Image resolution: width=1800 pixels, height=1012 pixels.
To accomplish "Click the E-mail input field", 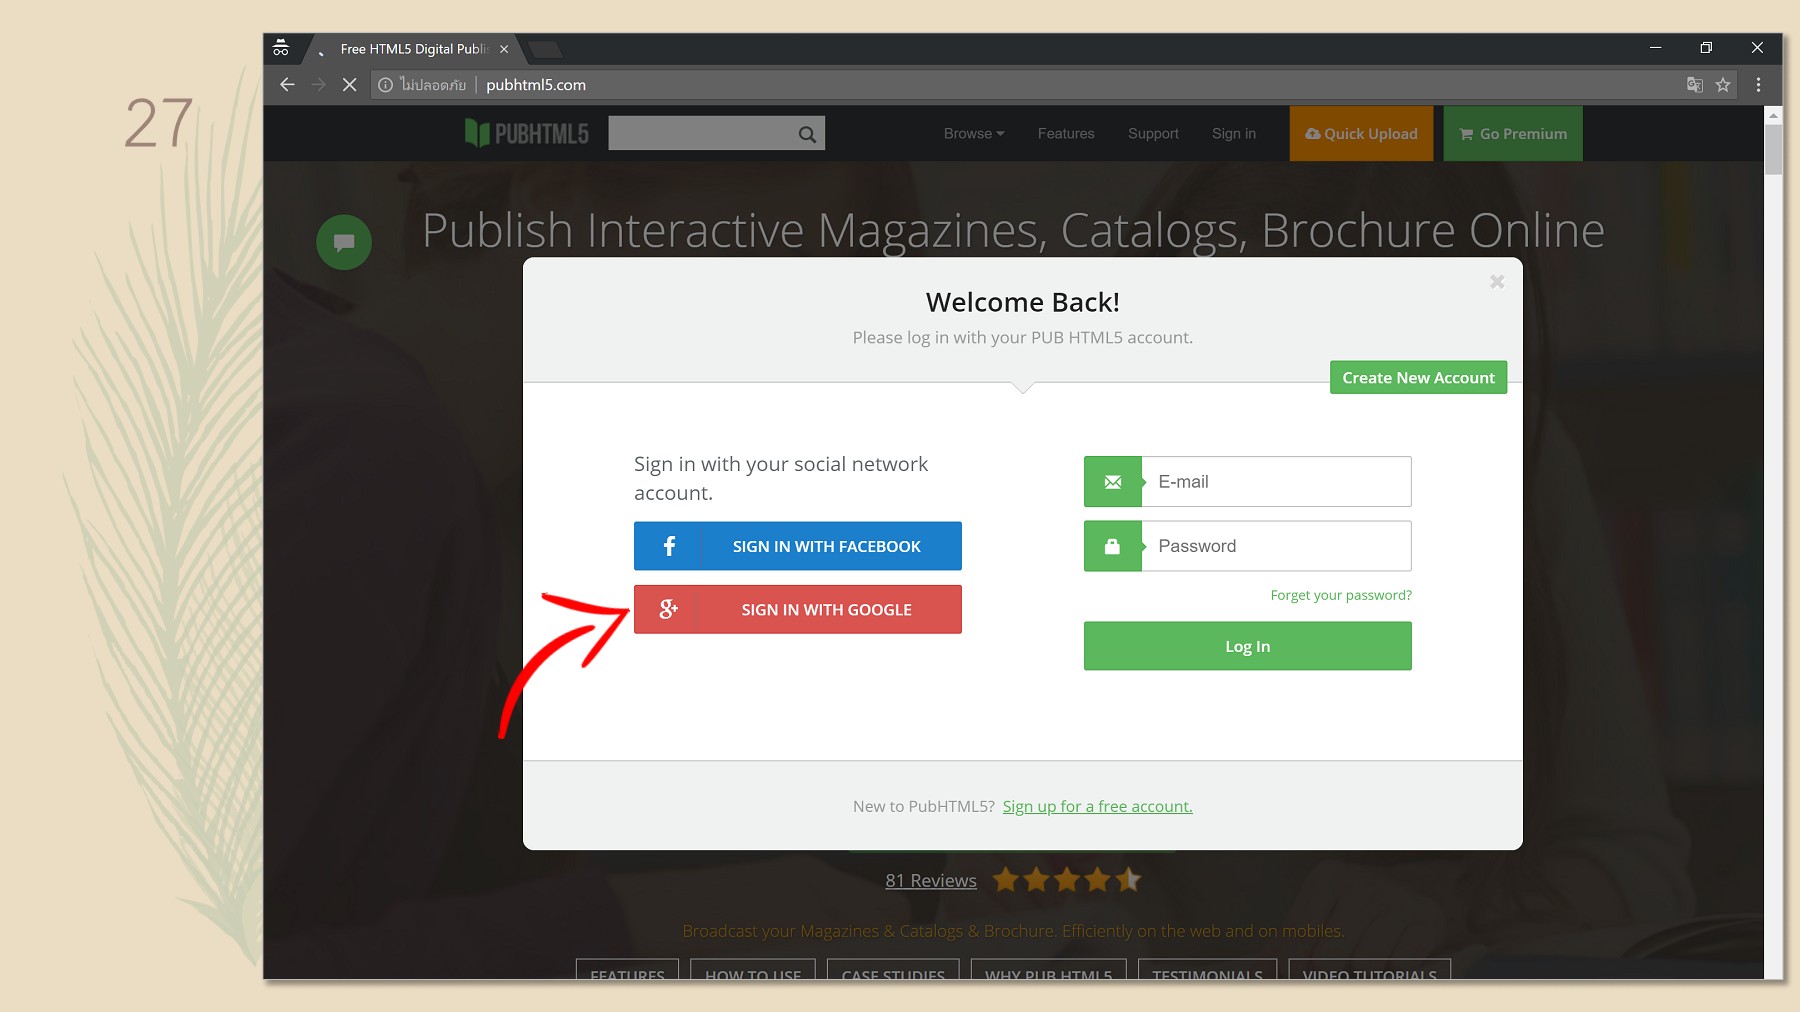I will pyautogui.click(x=1275, y=482).
